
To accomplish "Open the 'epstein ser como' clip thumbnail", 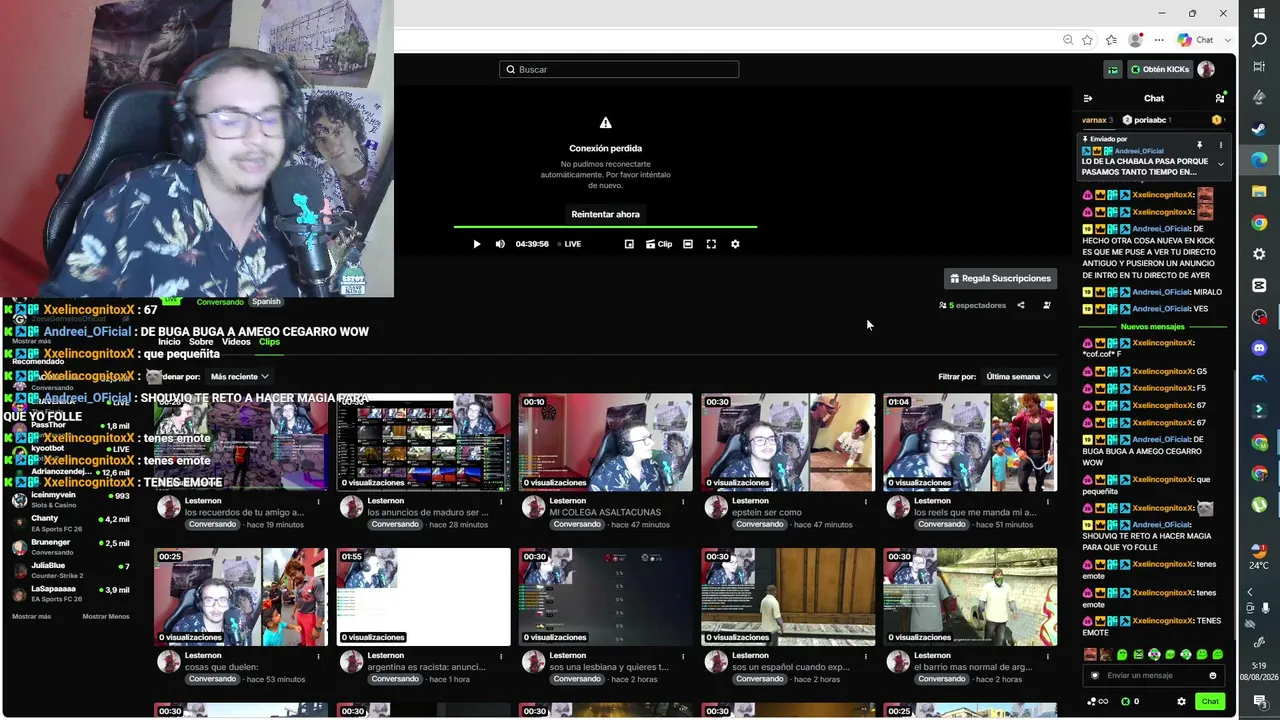I will pyautogui.click(x=788, y=442).
